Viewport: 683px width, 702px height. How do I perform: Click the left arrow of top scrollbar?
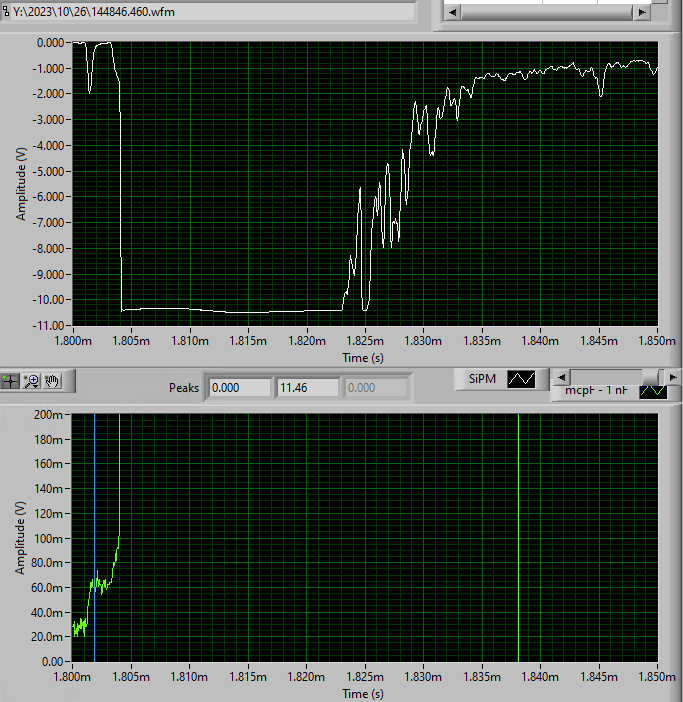click(x=452, y=12)
